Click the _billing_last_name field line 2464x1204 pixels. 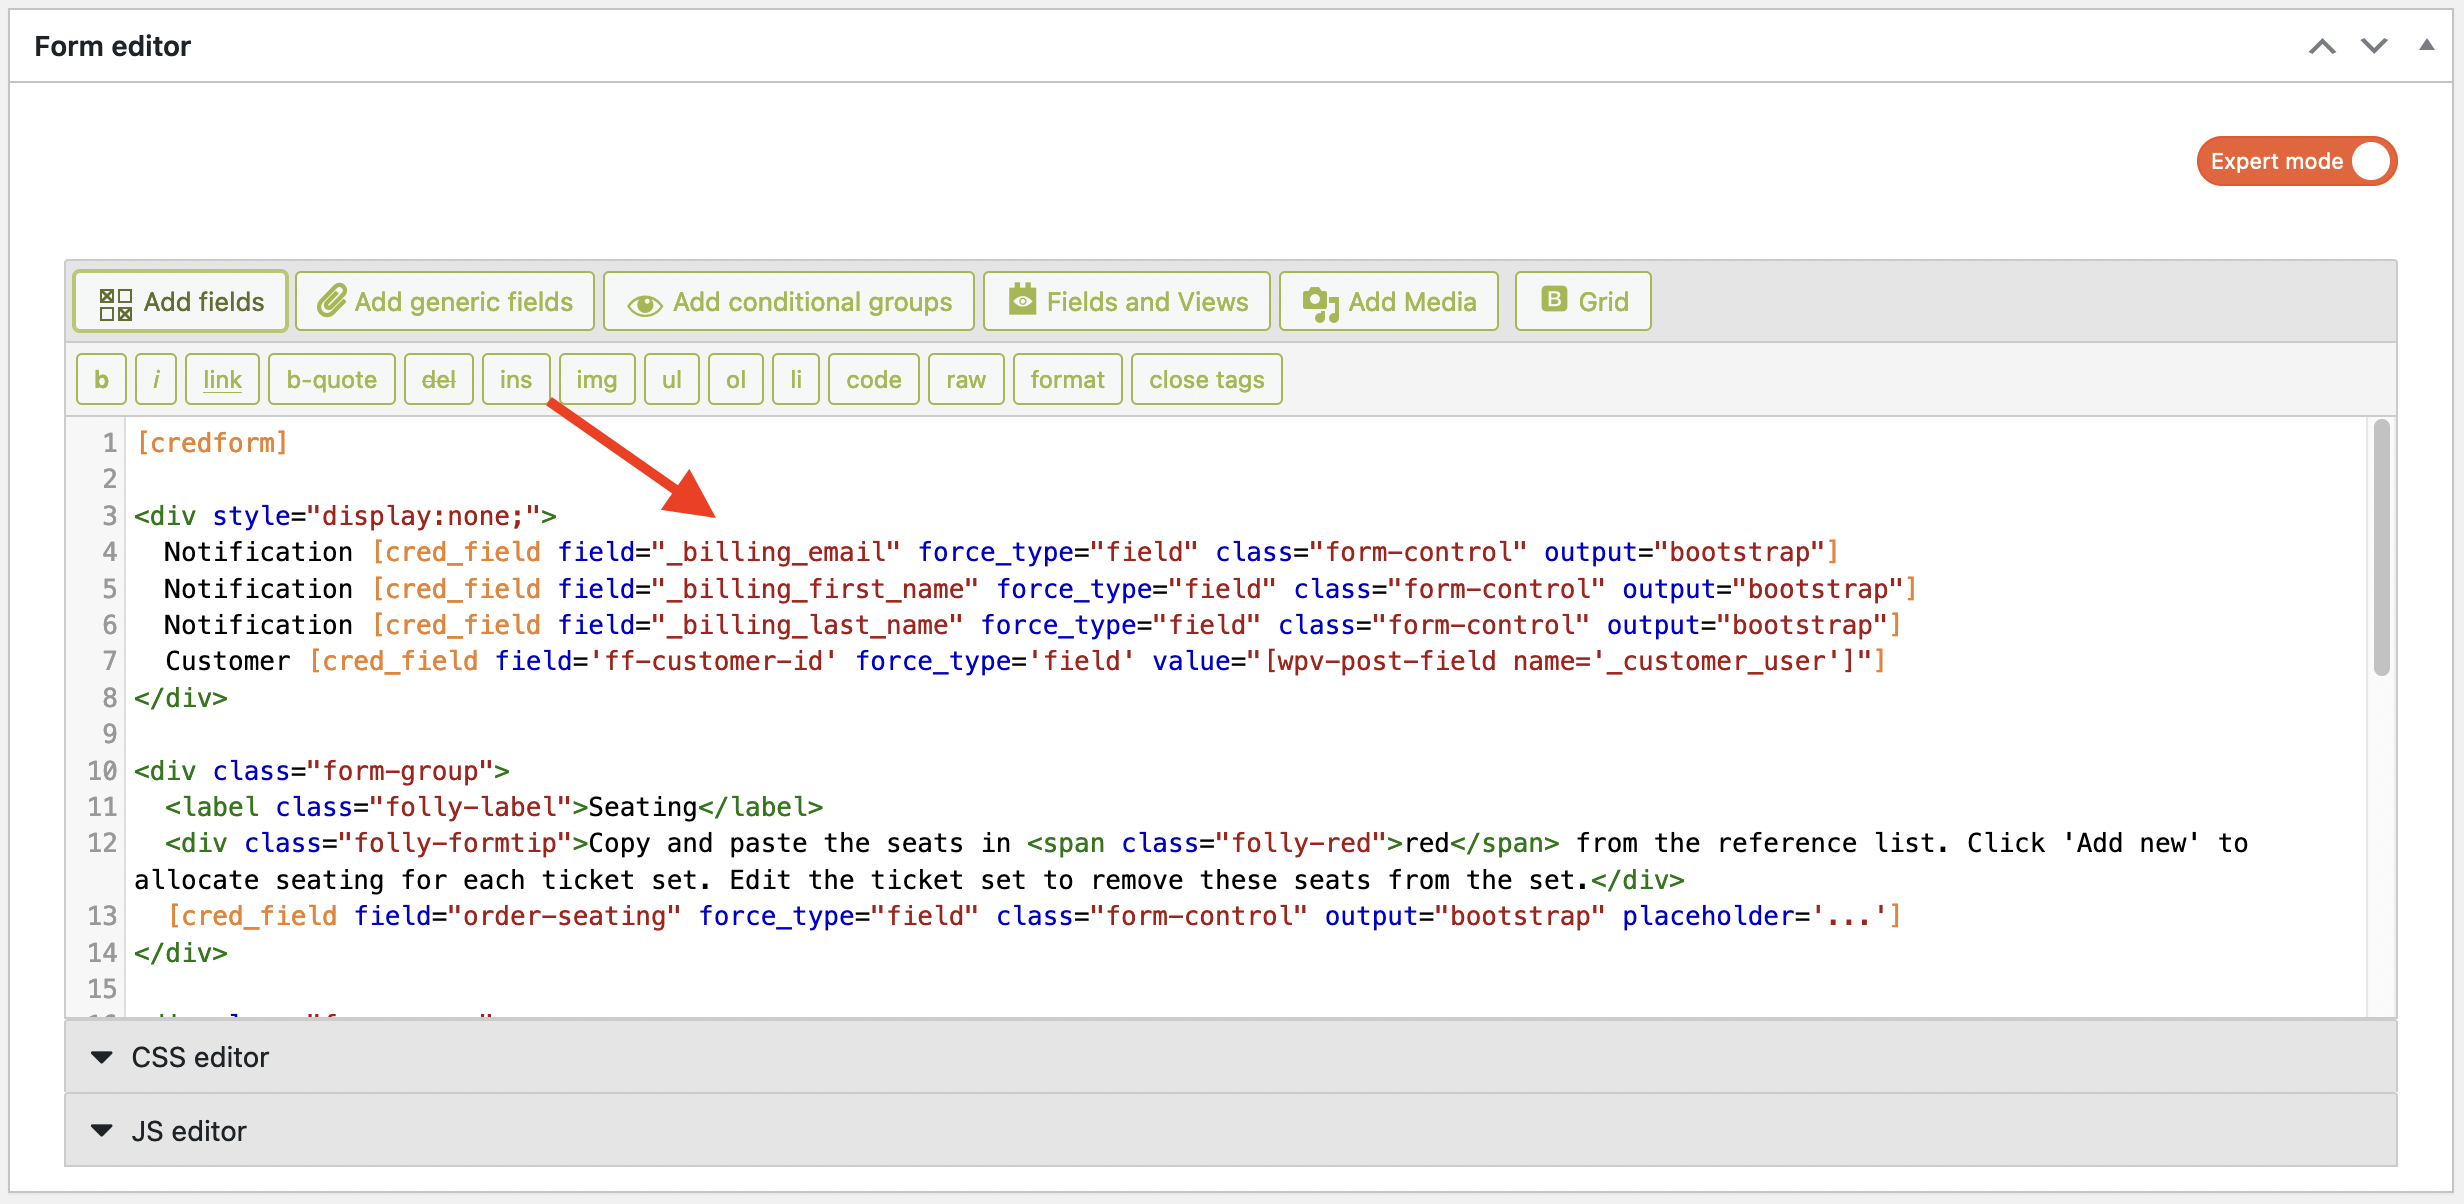coord(1032,625)
